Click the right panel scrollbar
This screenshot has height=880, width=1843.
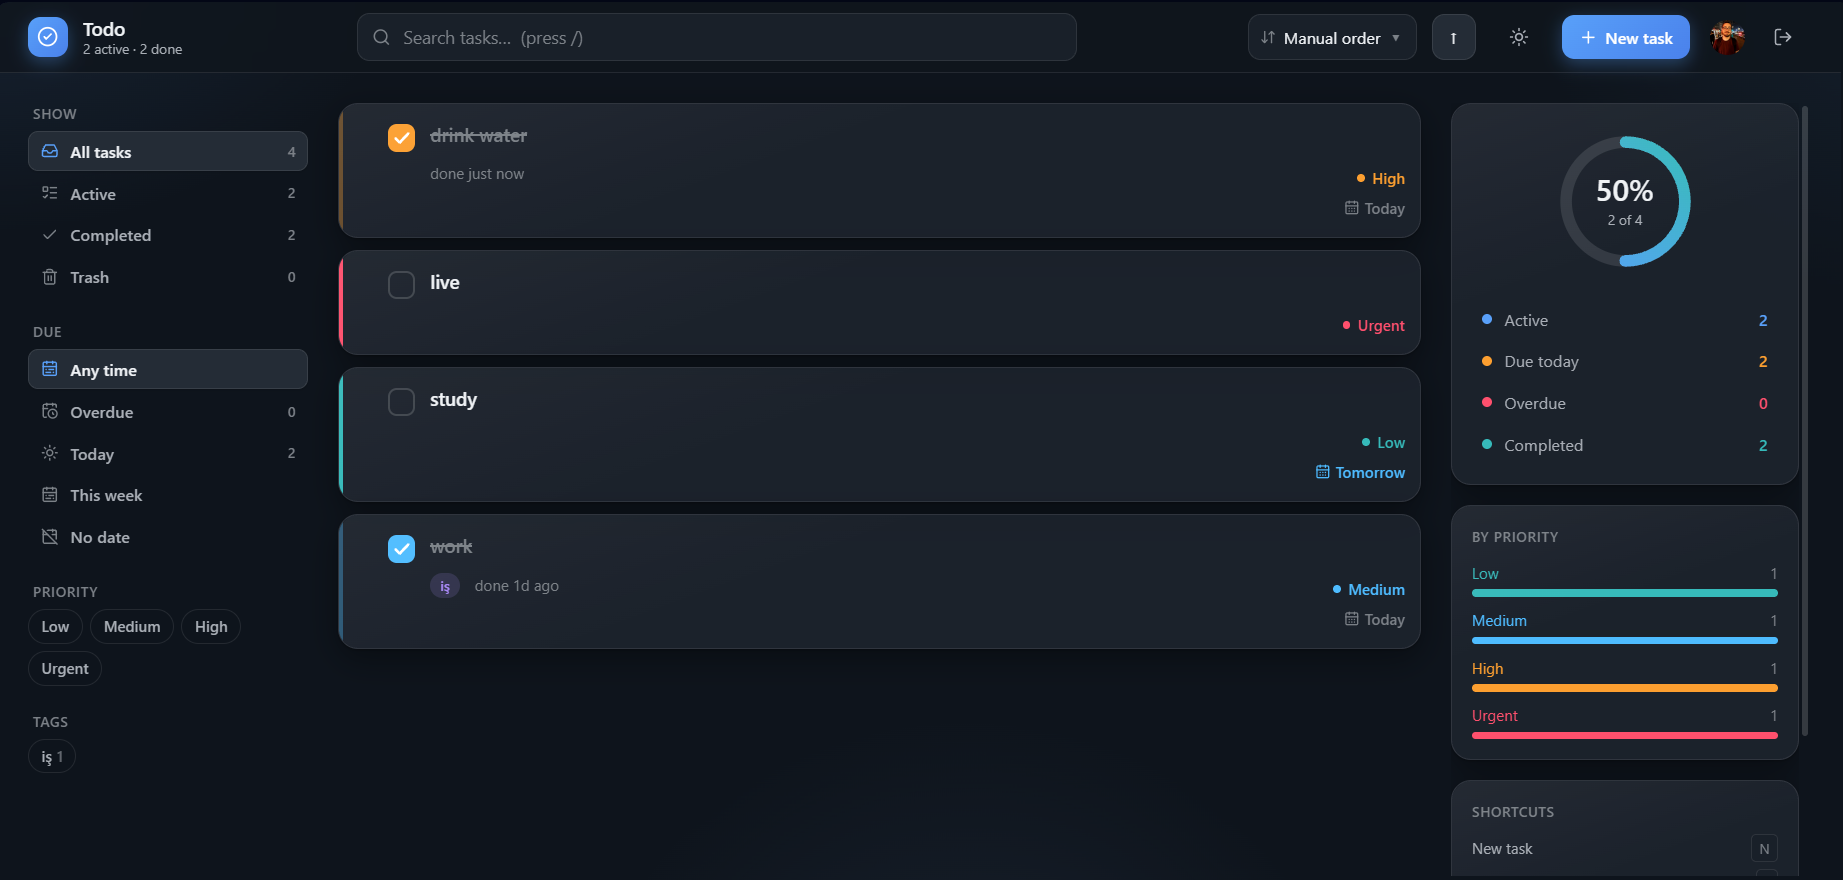(1804, 420)
